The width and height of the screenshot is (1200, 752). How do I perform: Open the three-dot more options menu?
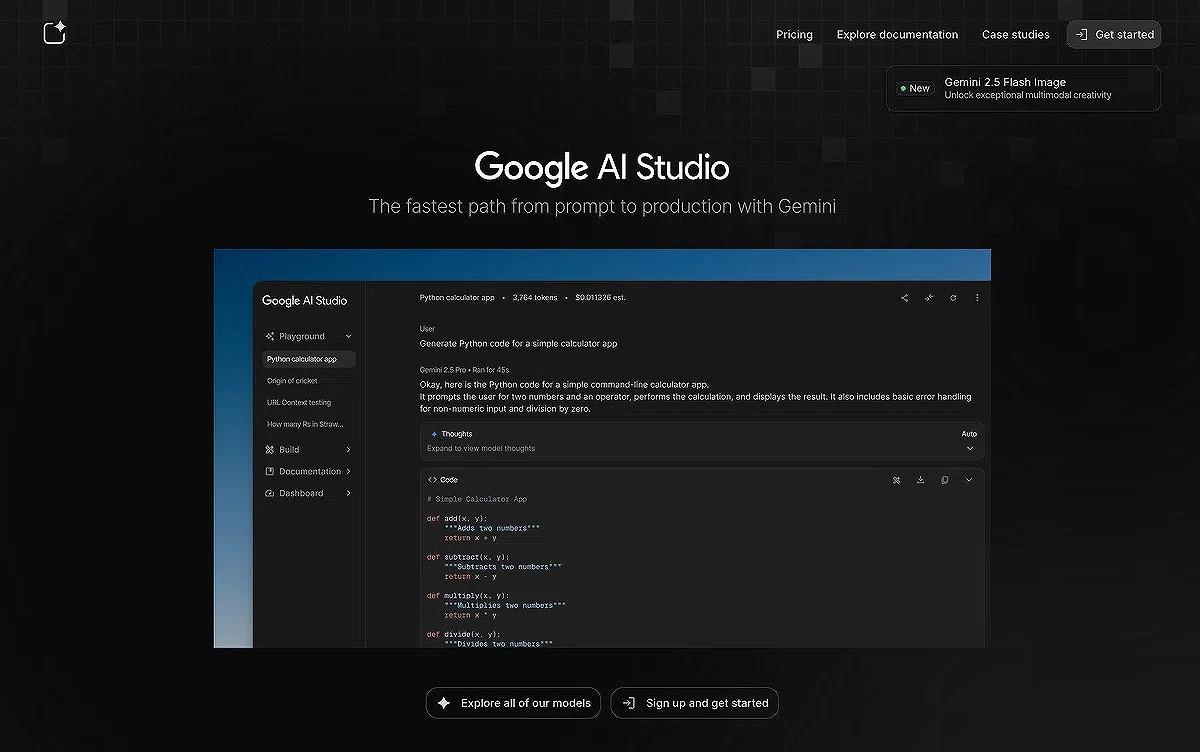coord(977,298)
